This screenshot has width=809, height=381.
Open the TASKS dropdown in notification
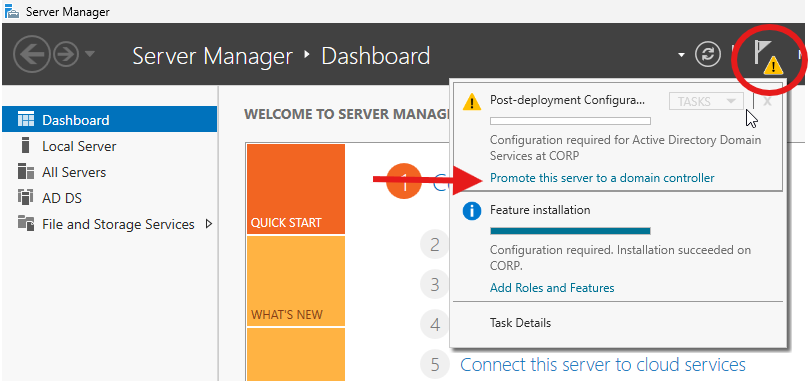coord(706,101)
